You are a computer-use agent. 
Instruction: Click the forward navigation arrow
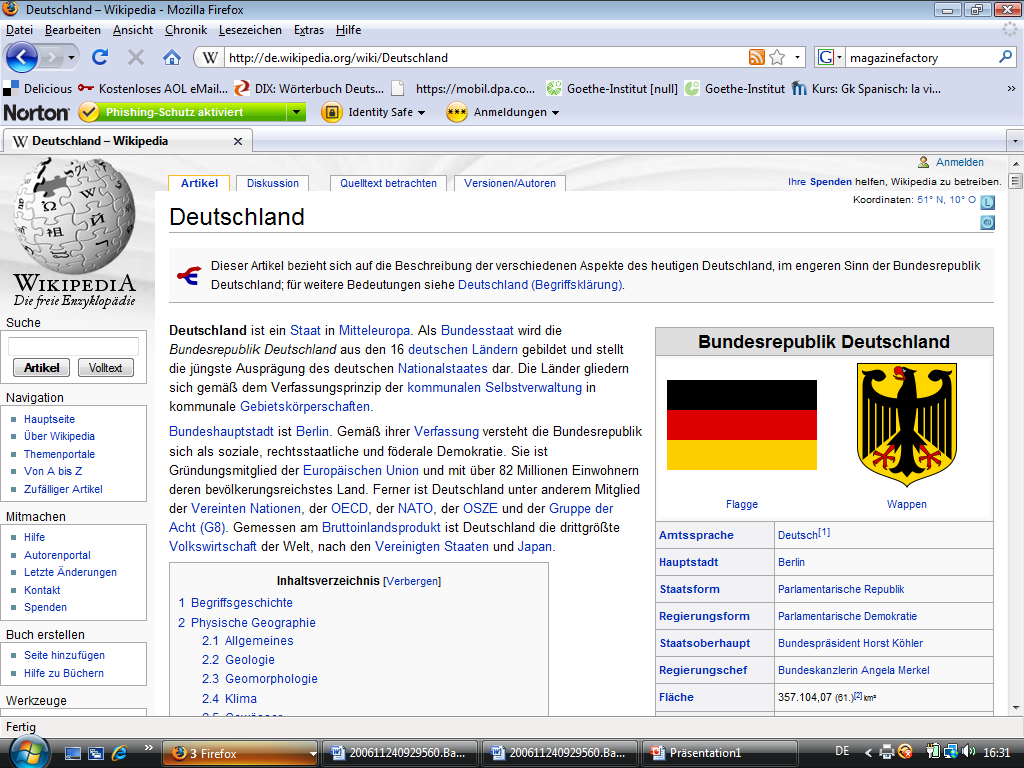pyautogui.click(x=50, y=57)
